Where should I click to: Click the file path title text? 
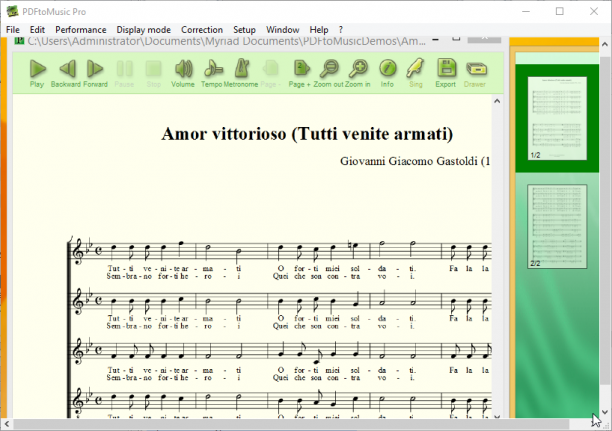point(226,41)
